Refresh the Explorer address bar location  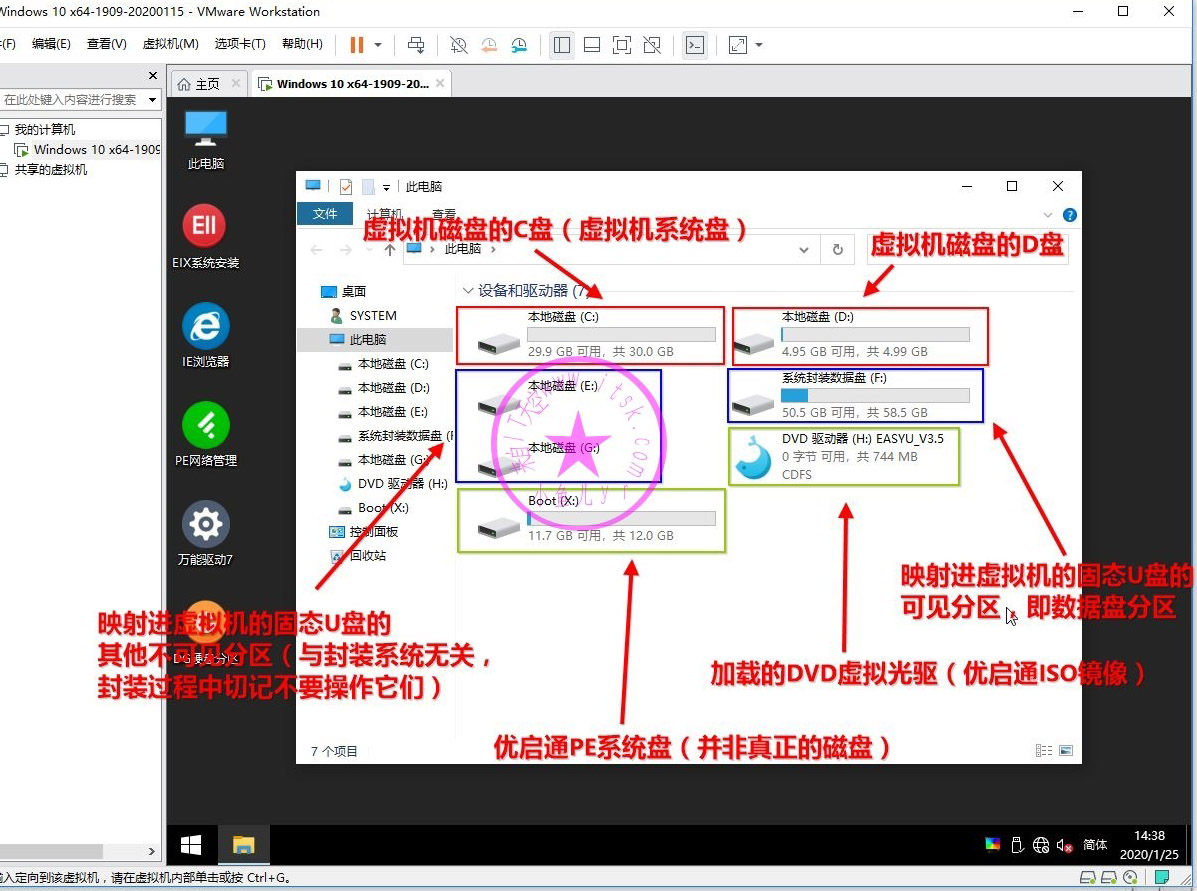(x=837, y=250)
